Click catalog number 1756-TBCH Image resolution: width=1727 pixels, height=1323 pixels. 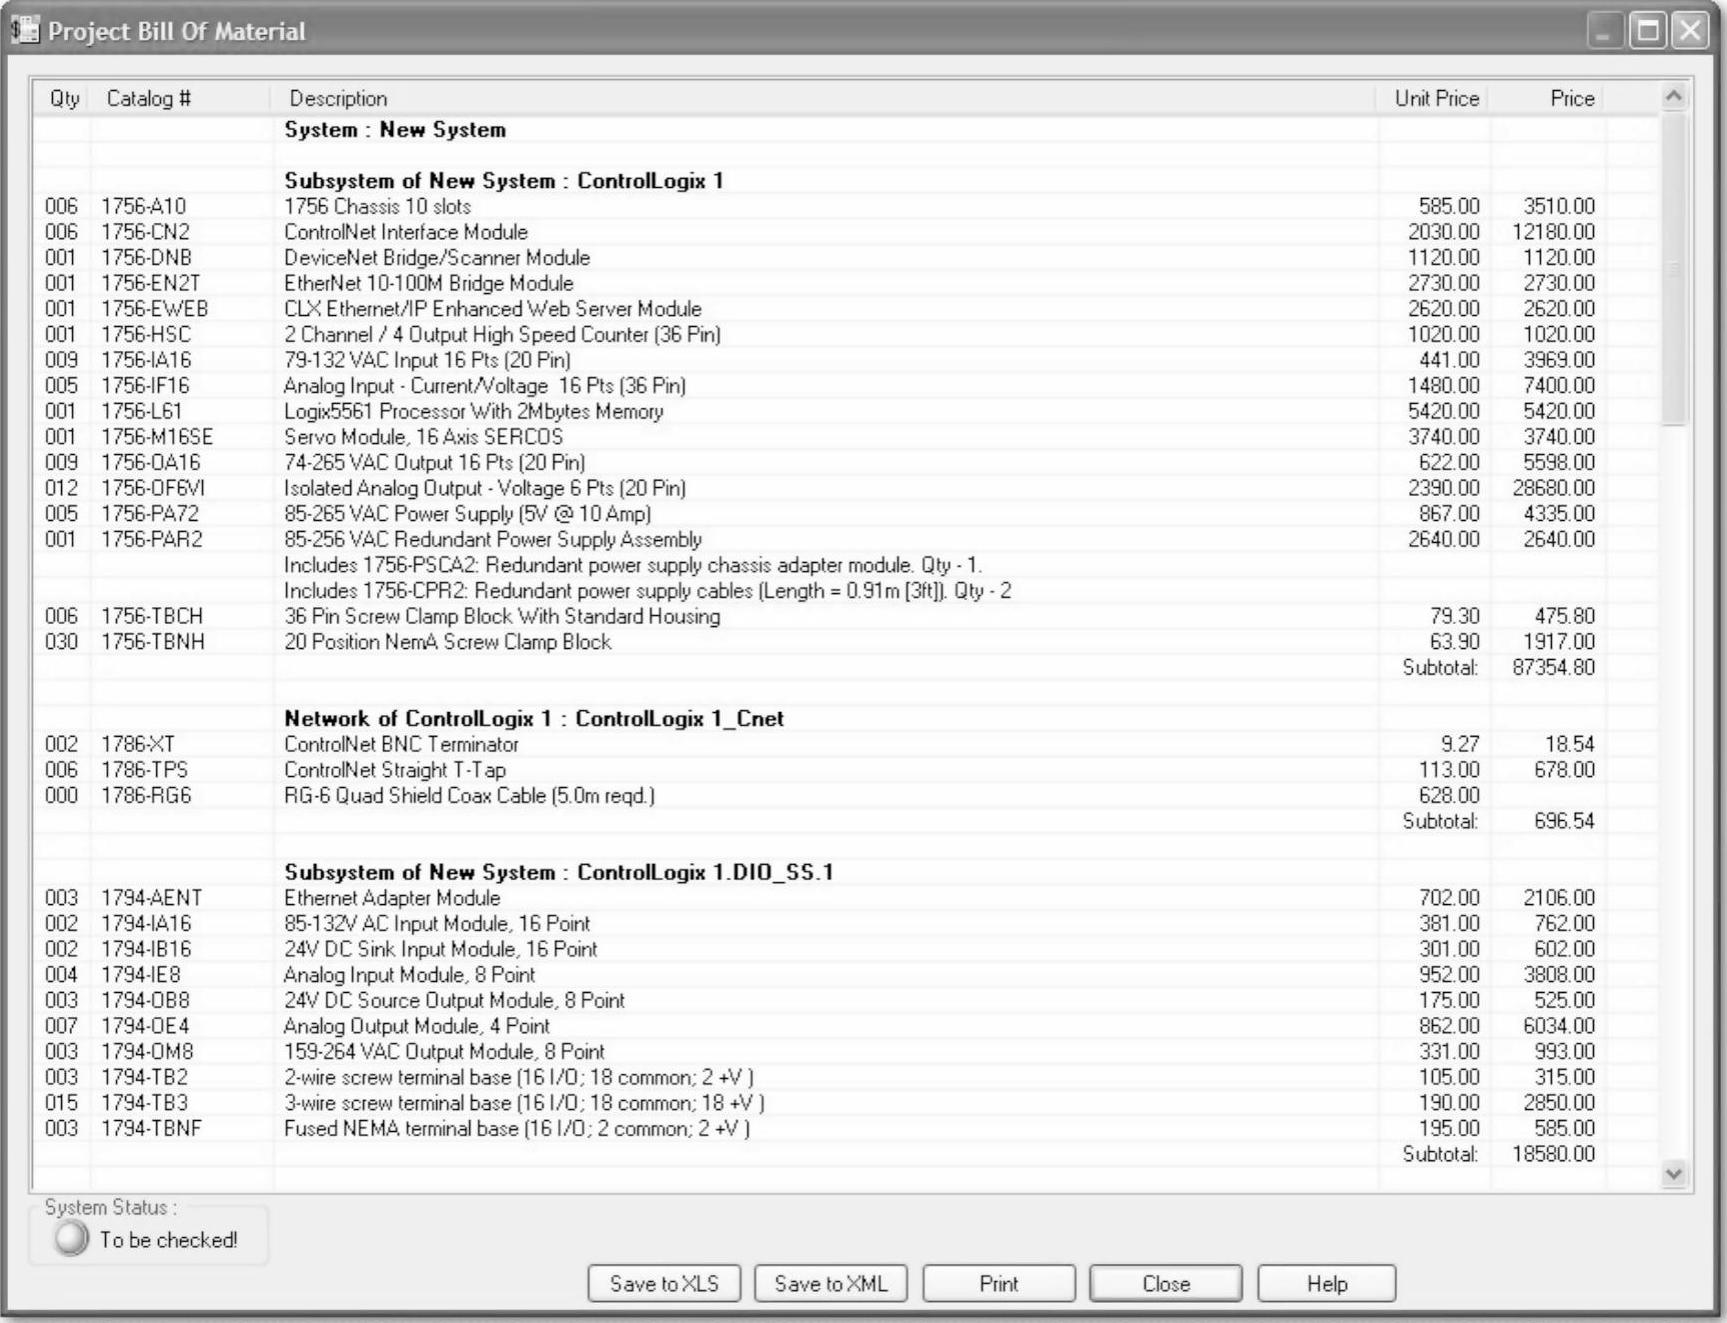(x=152, y=616)
